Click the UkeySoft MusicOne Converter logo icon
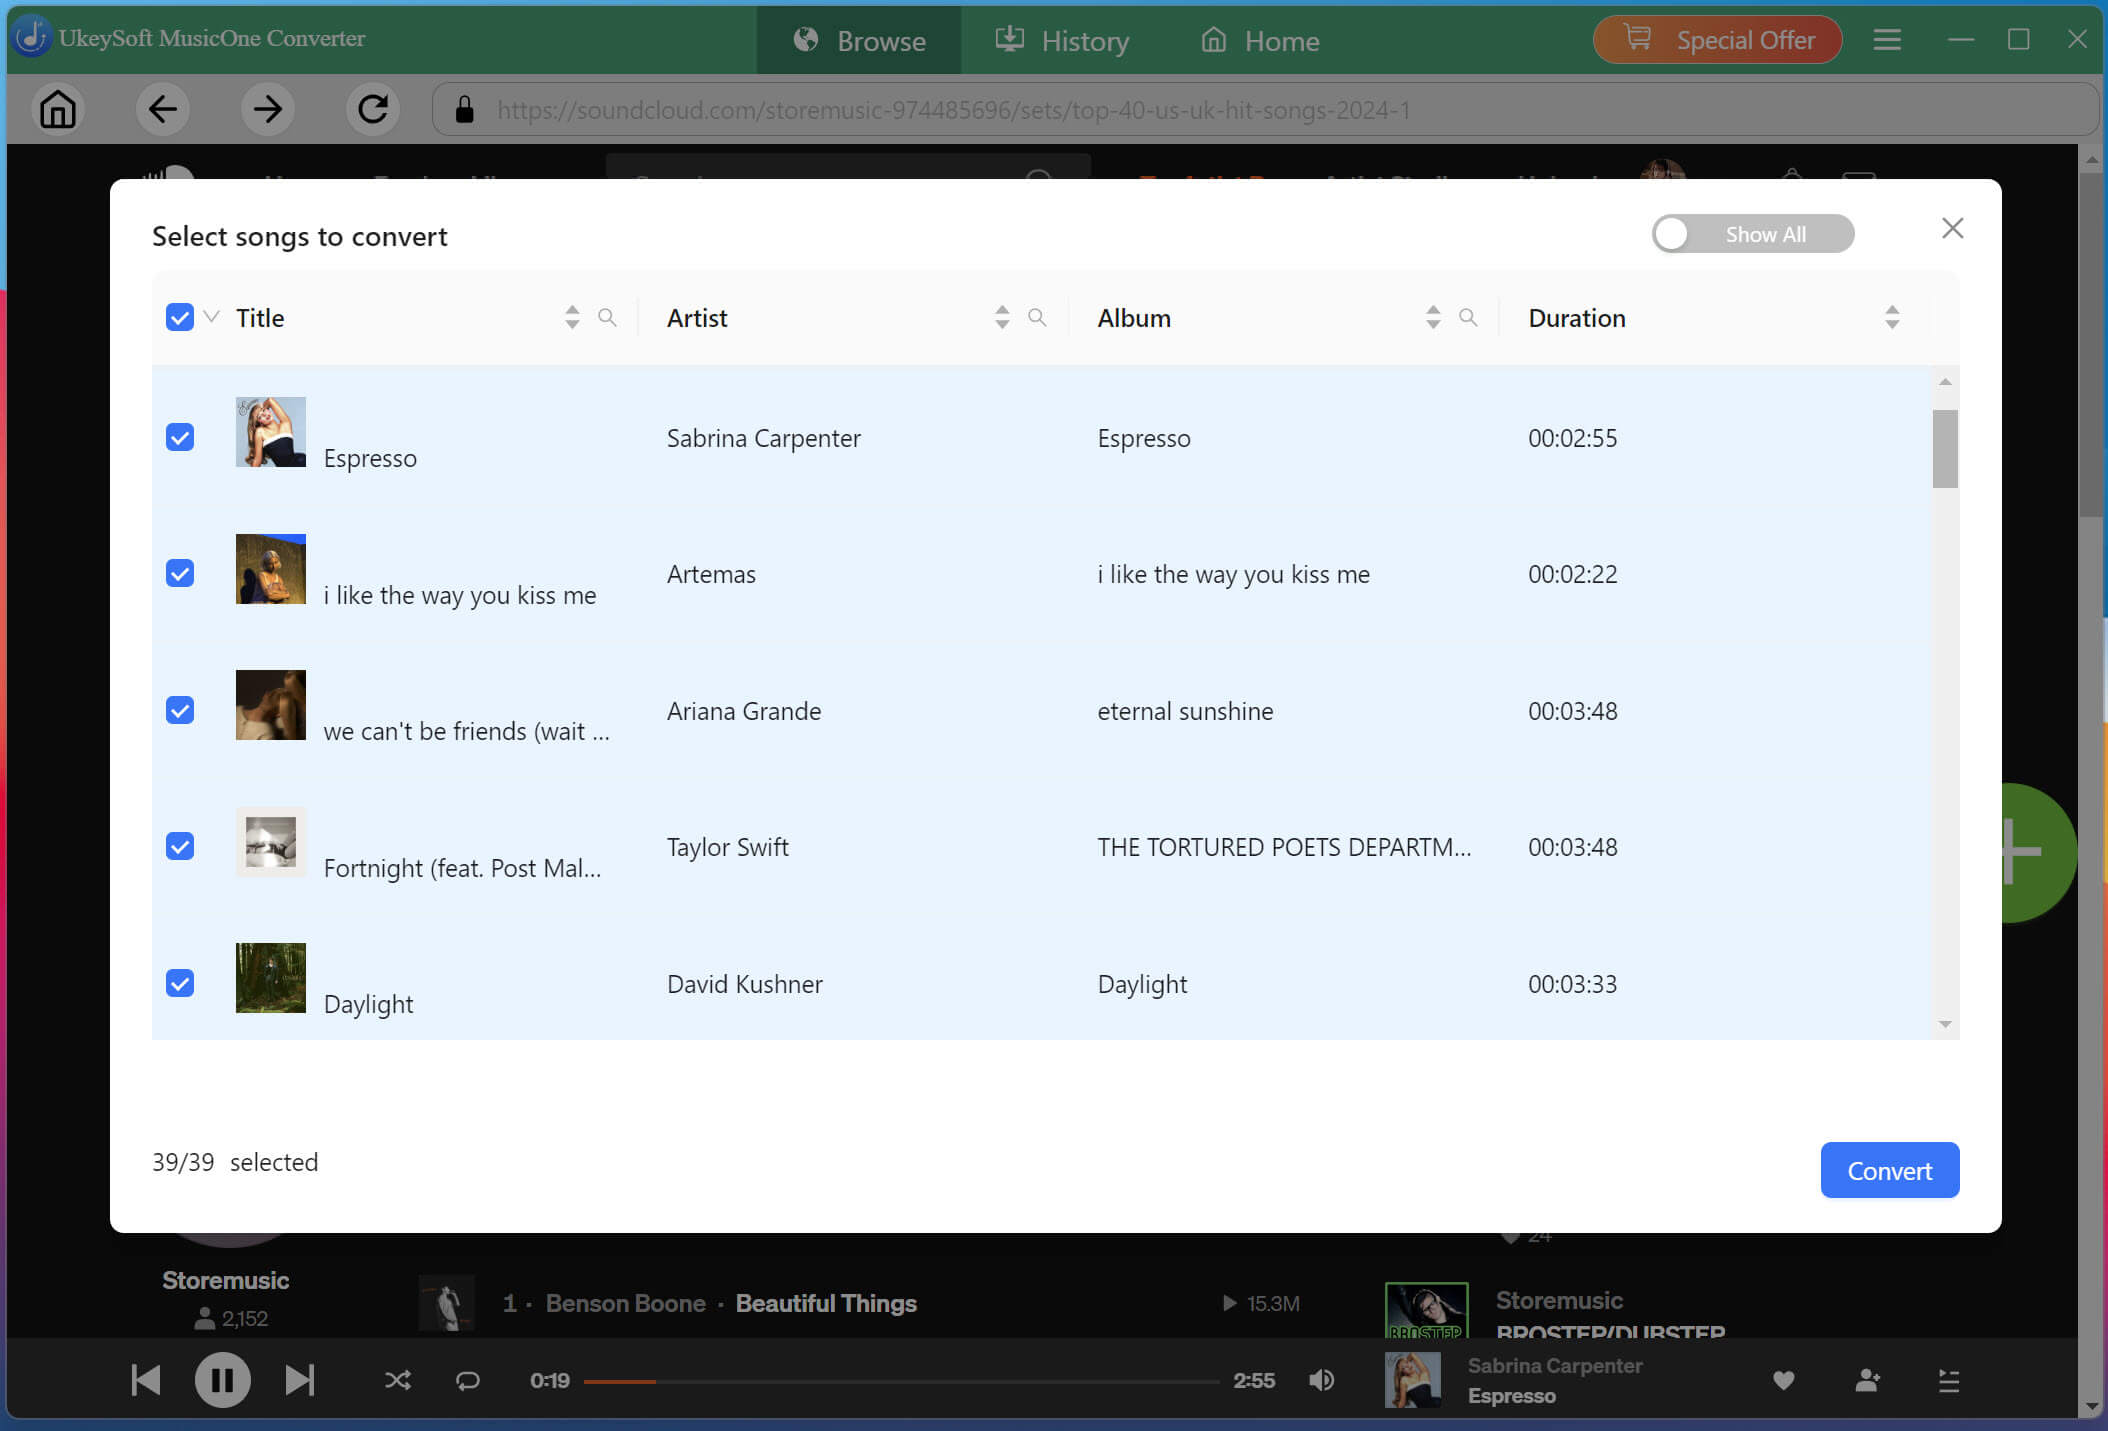The image size is (2108, 1431). pos(31,37)
